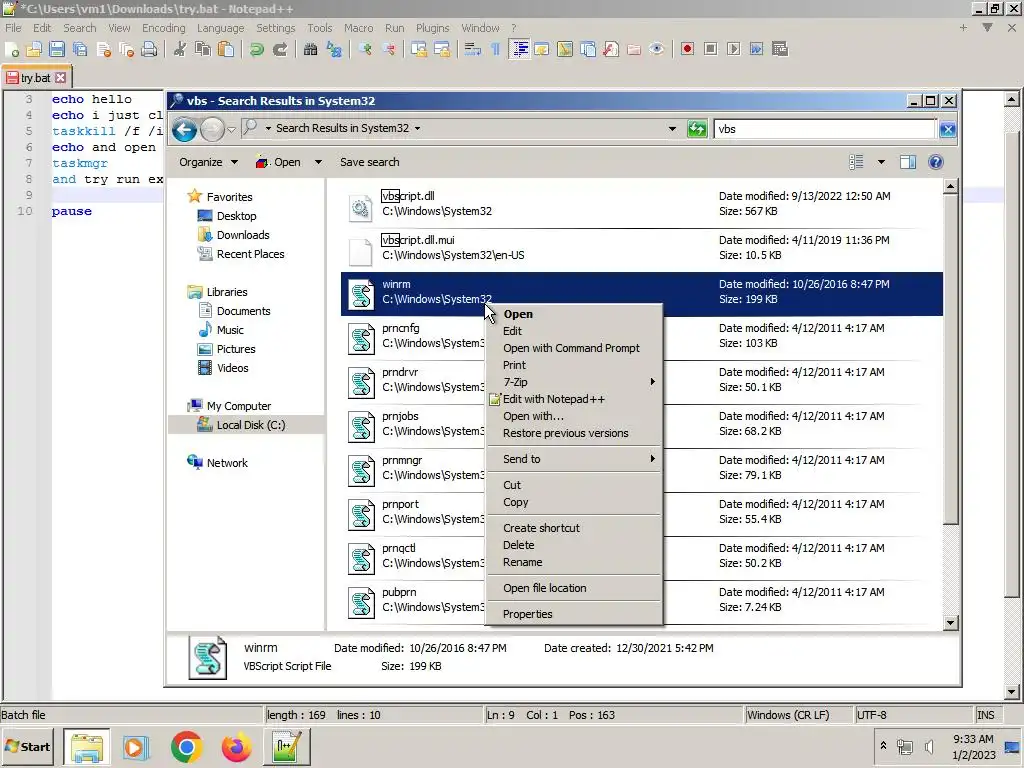Click Start Recording macro red dot

pyautogui.click(x=687, y=50)
